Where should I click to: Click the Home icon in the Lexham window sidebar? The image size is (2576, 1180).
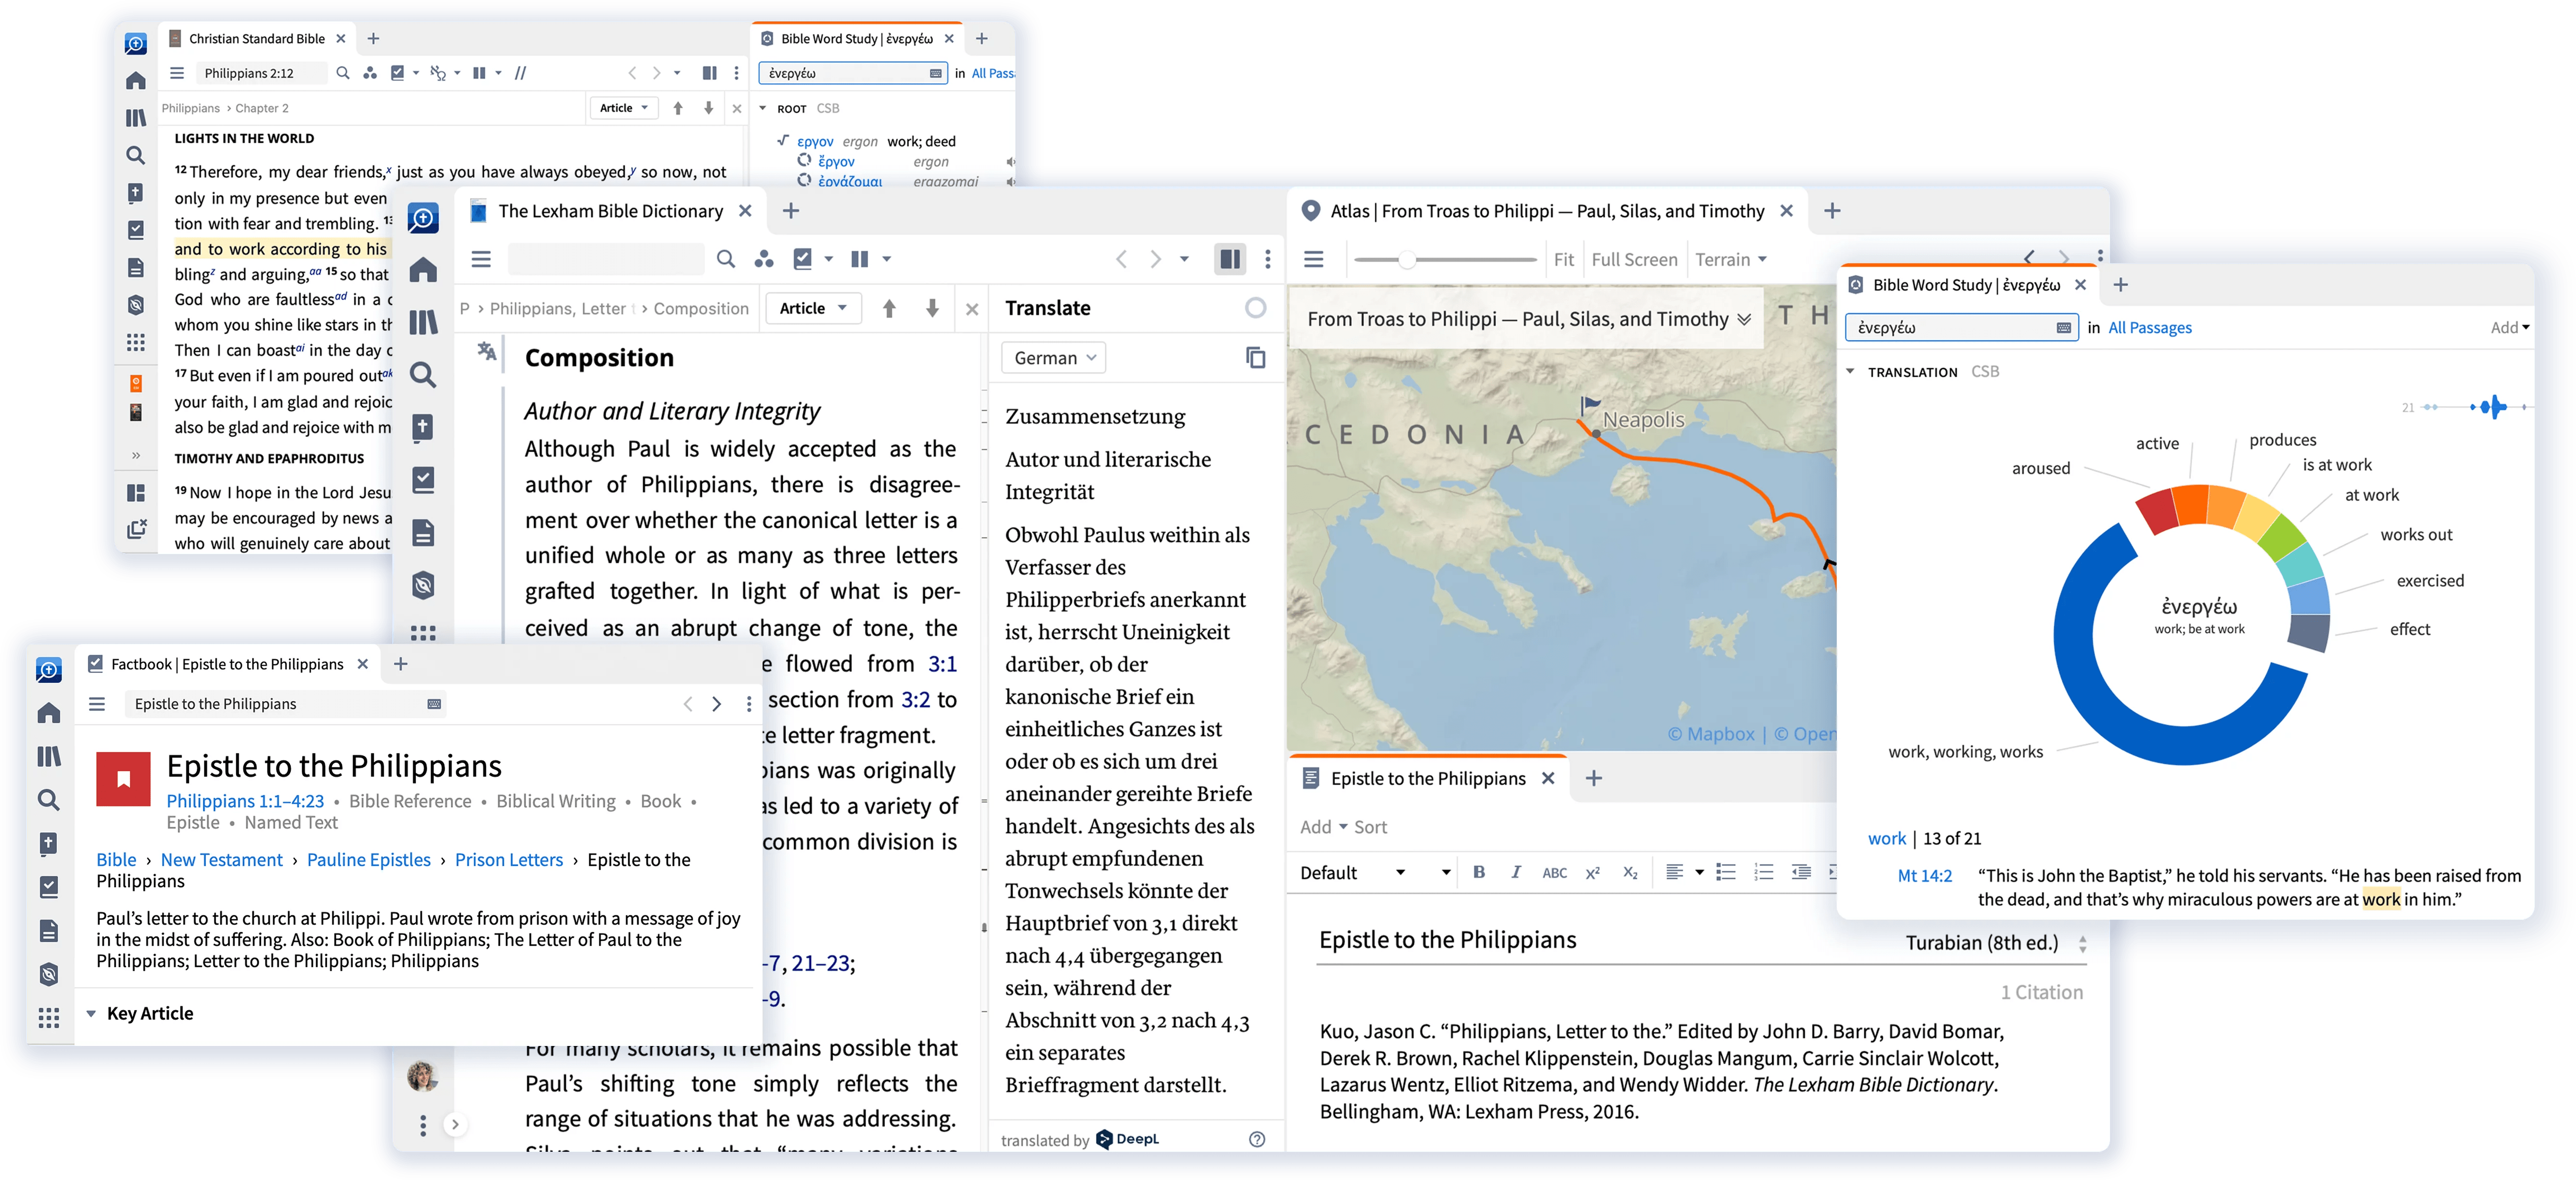point(423,270)
